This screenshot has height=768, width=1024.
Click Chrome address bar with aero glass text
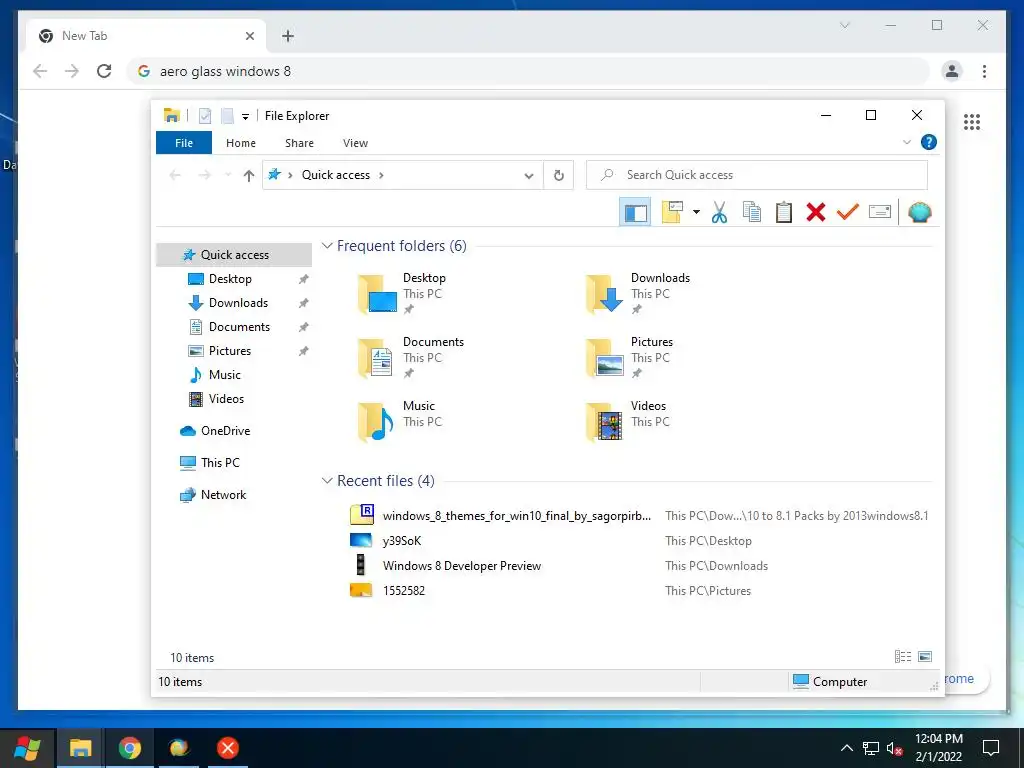click(x=528, y=71)
